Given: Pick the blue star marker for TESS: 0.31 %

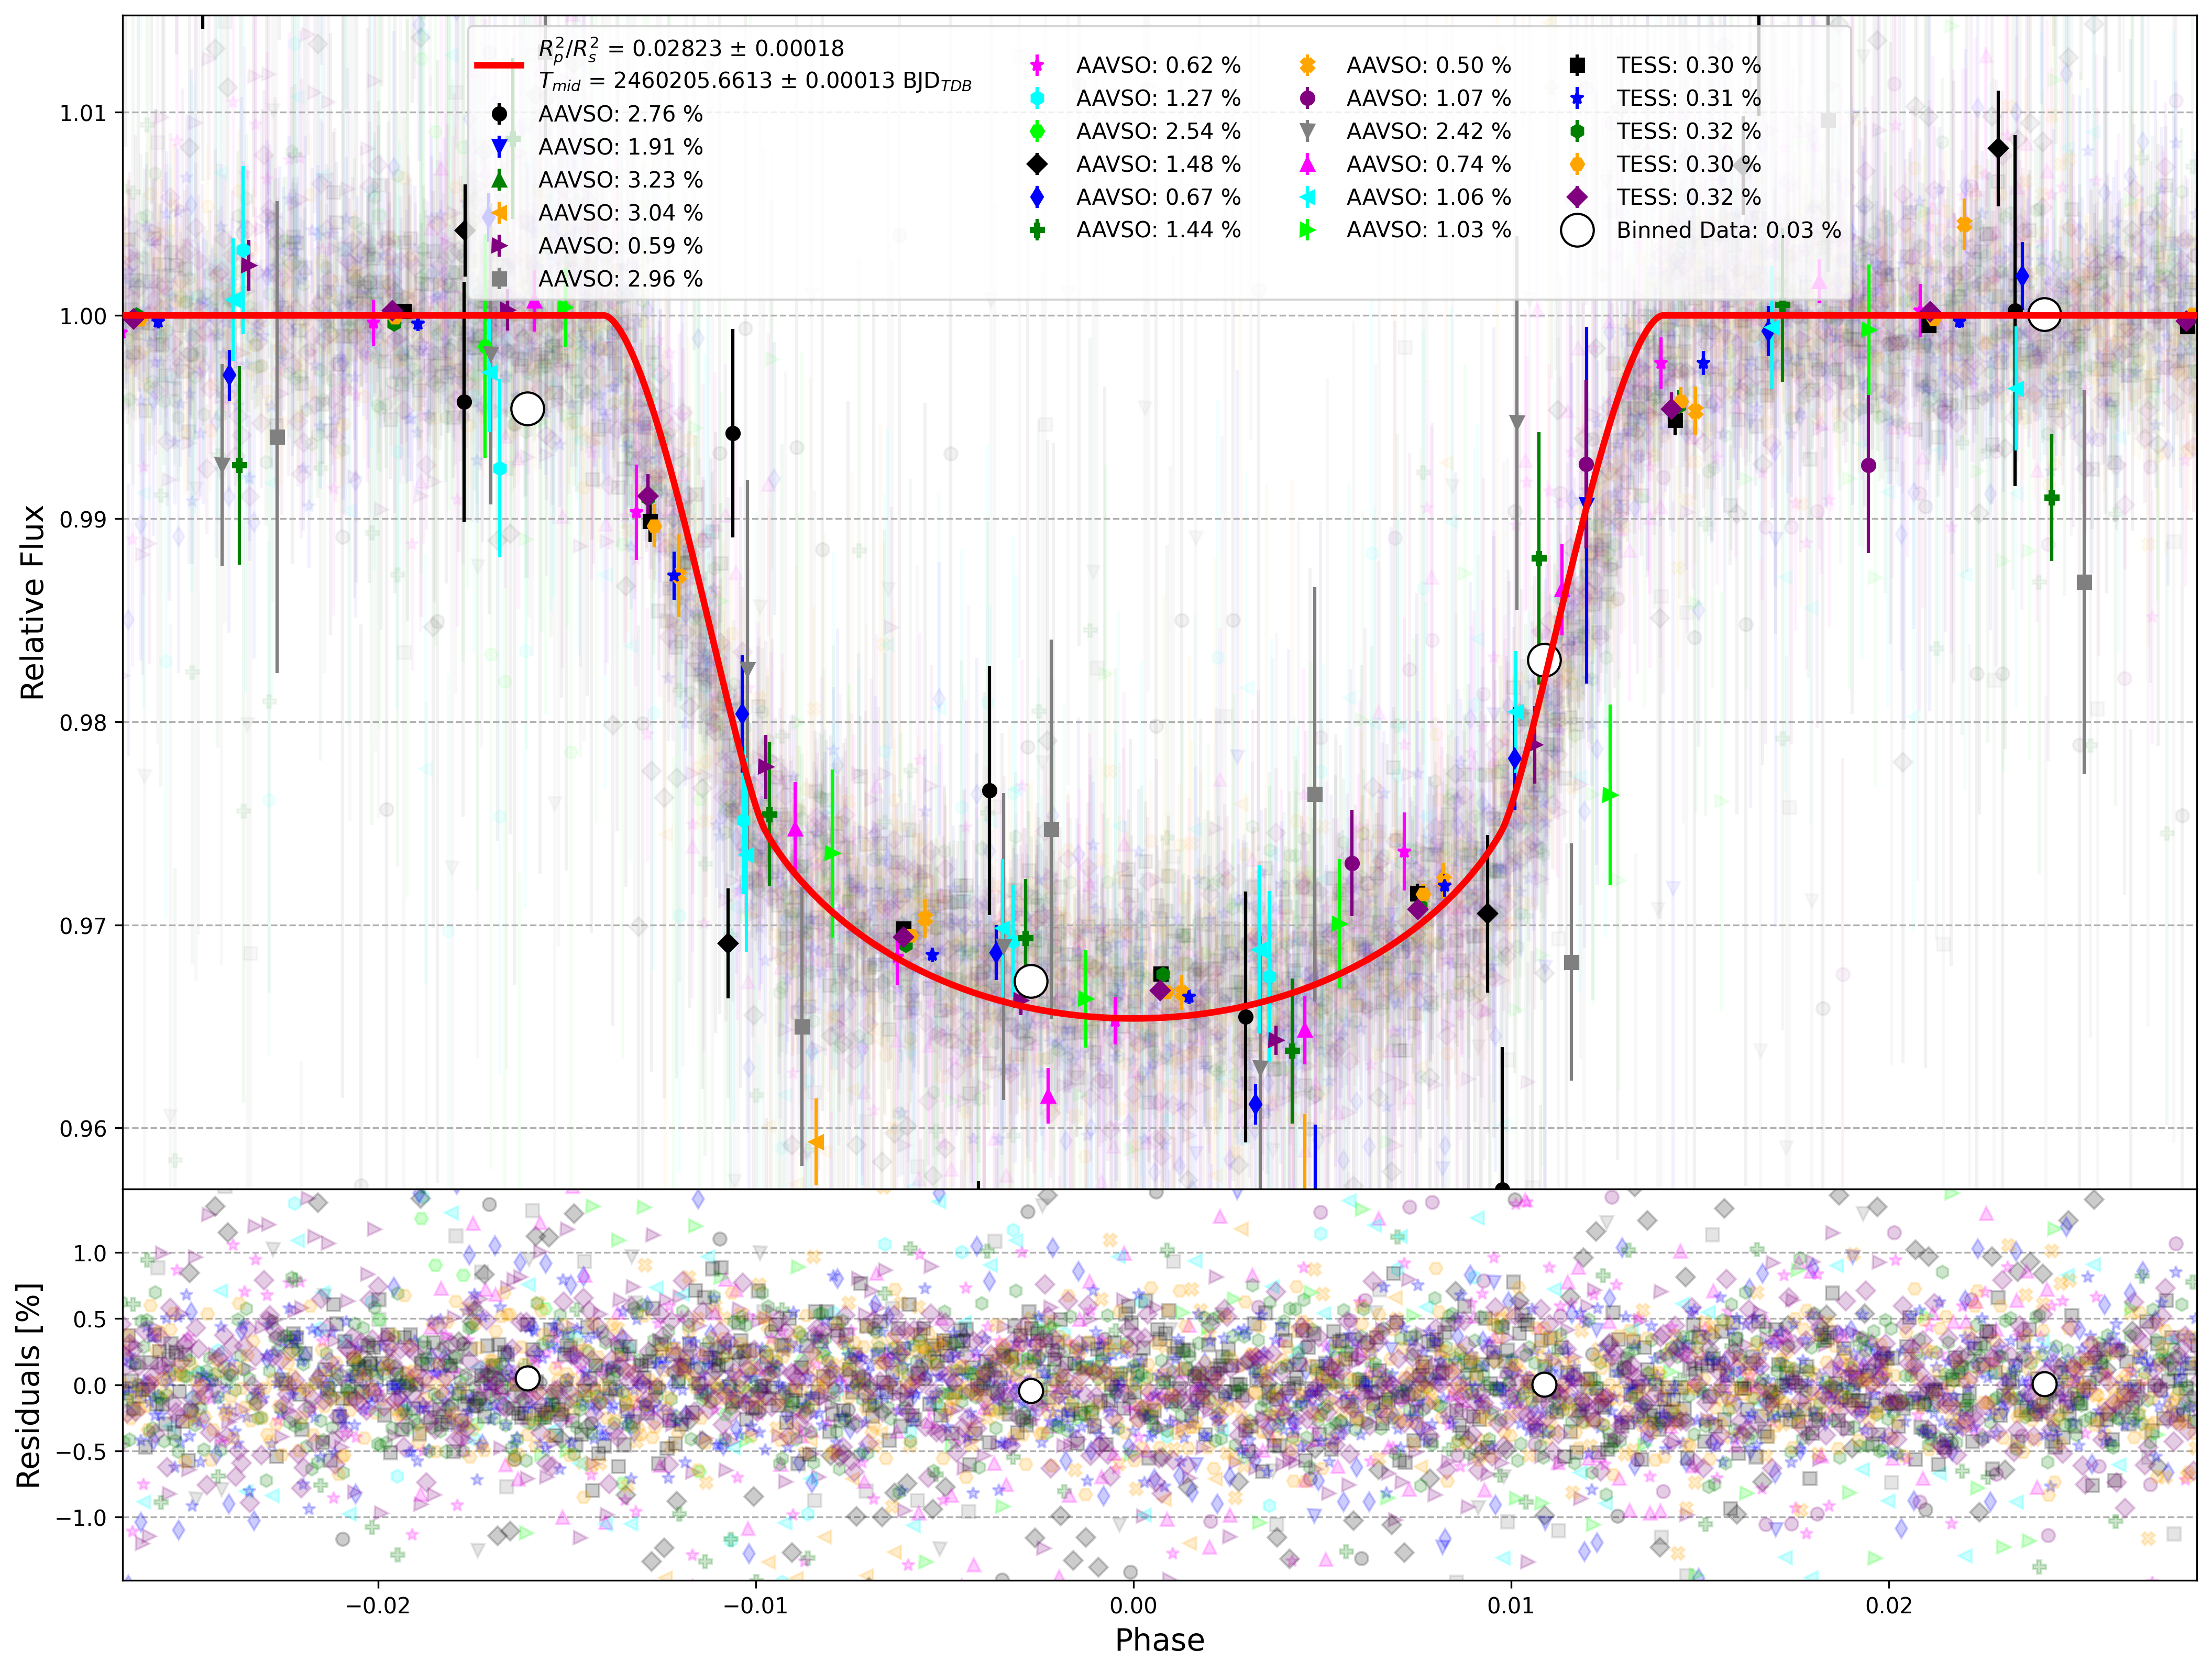Looking at the screenshot, I should click(x=1577, y=98).
